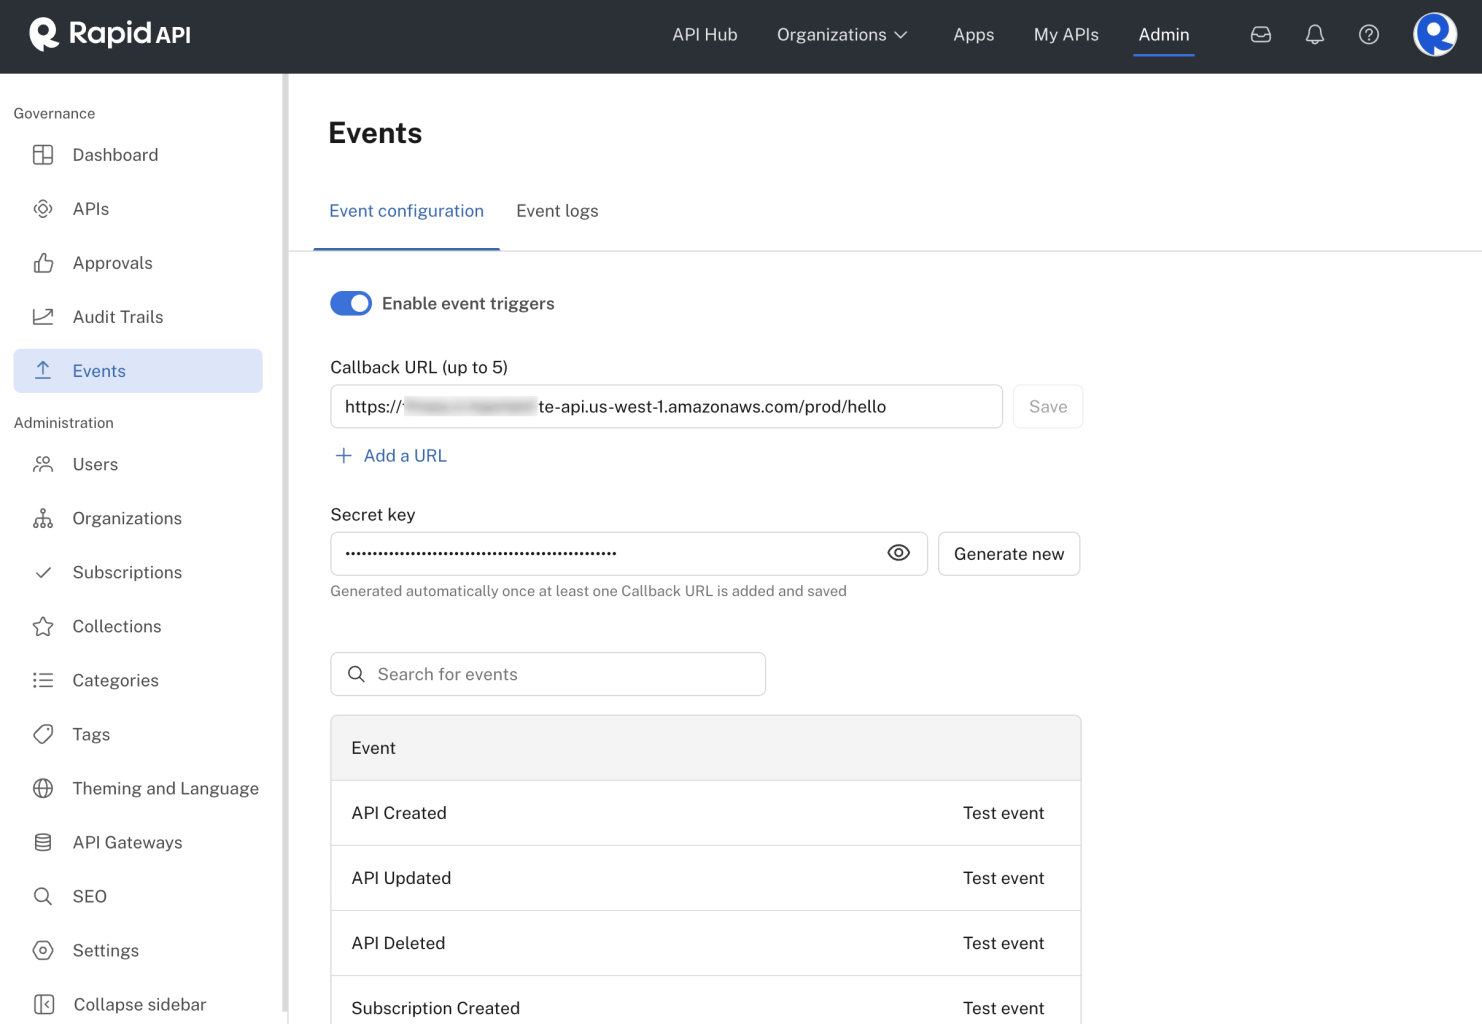Open the API Hub menu item
The width and height of the screenshot is (1482, 1024).
(705, 35)
